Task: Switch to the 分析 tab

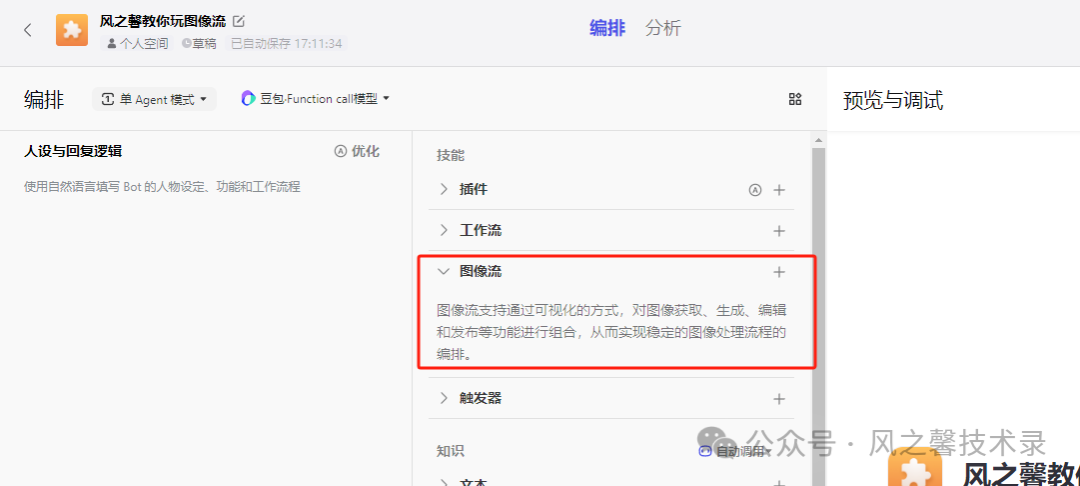Action: pyautogui.click(x=663, y=28)
